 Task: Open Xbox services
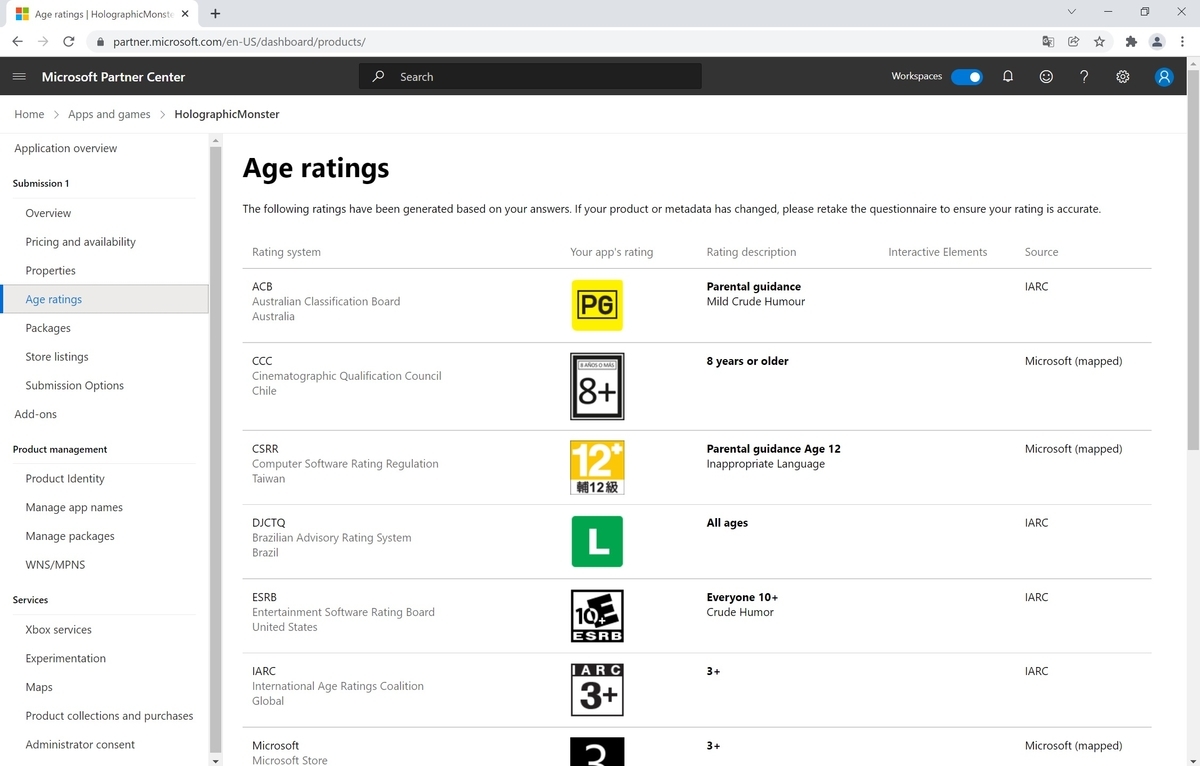(58, 630)
